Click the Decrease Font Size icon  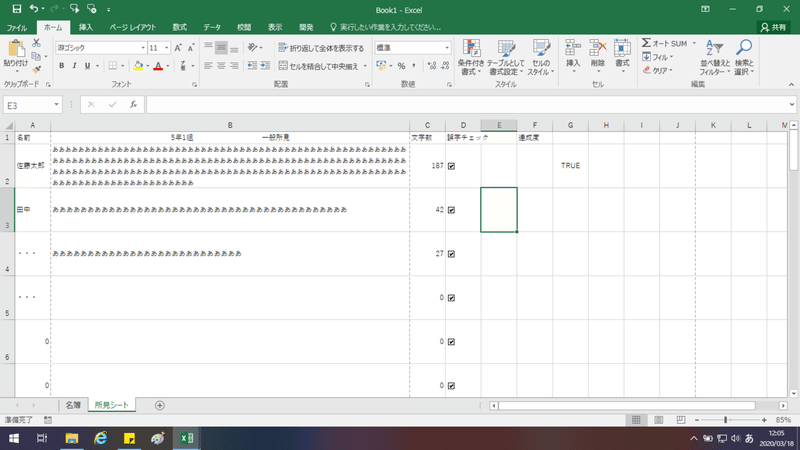coord(191,48)
